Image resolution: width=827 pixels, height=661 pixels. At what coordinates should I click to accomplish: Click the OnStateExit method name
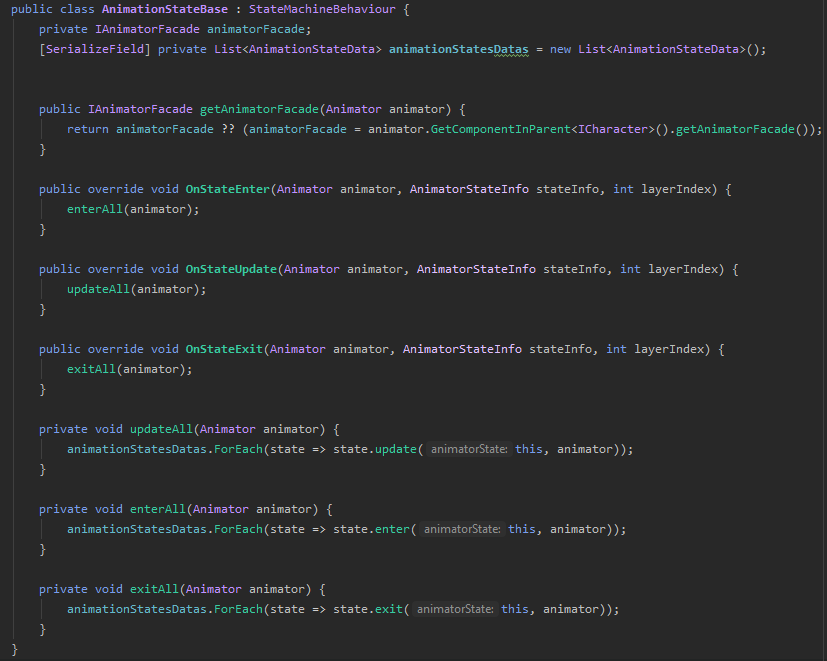(x=224, y=349)
